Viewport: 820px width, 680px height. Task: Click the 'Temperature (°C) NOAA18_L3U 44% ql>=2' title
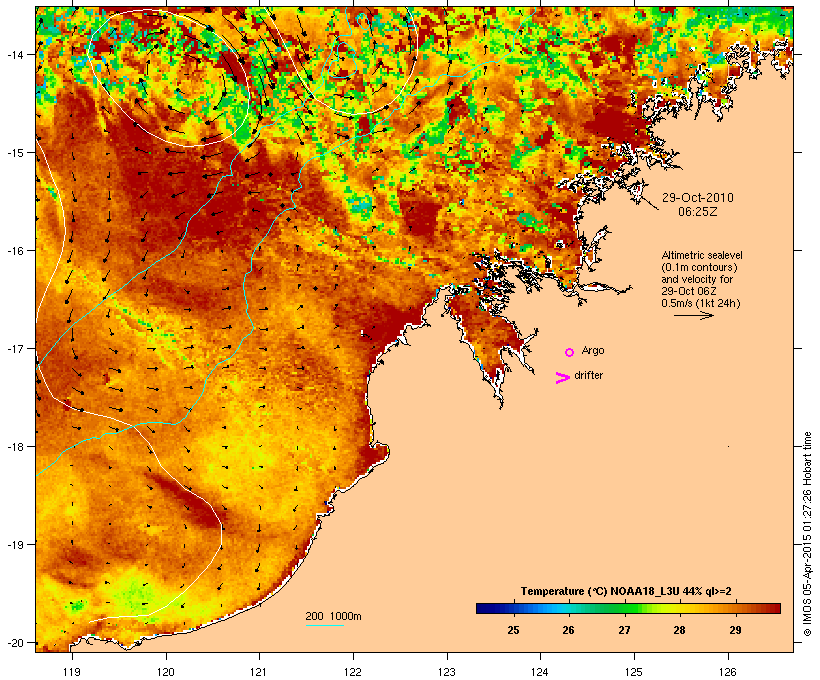pyautogui.click(x=626, y=591)
